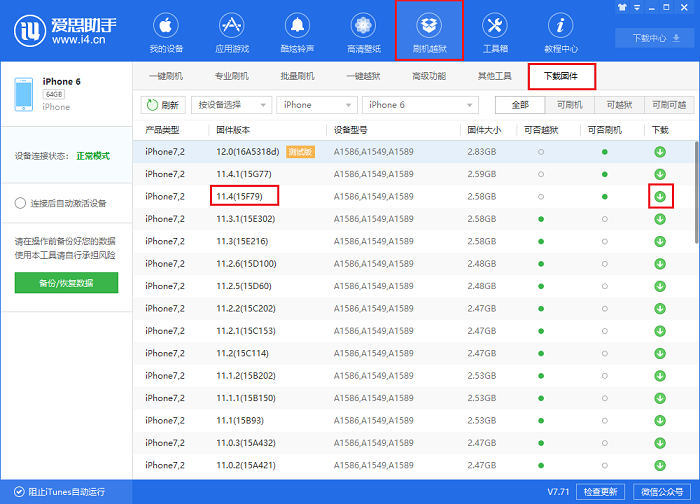Download firmware 11.2.1(15C153)
Screen dimensions: 700x504
click(660, 331)
